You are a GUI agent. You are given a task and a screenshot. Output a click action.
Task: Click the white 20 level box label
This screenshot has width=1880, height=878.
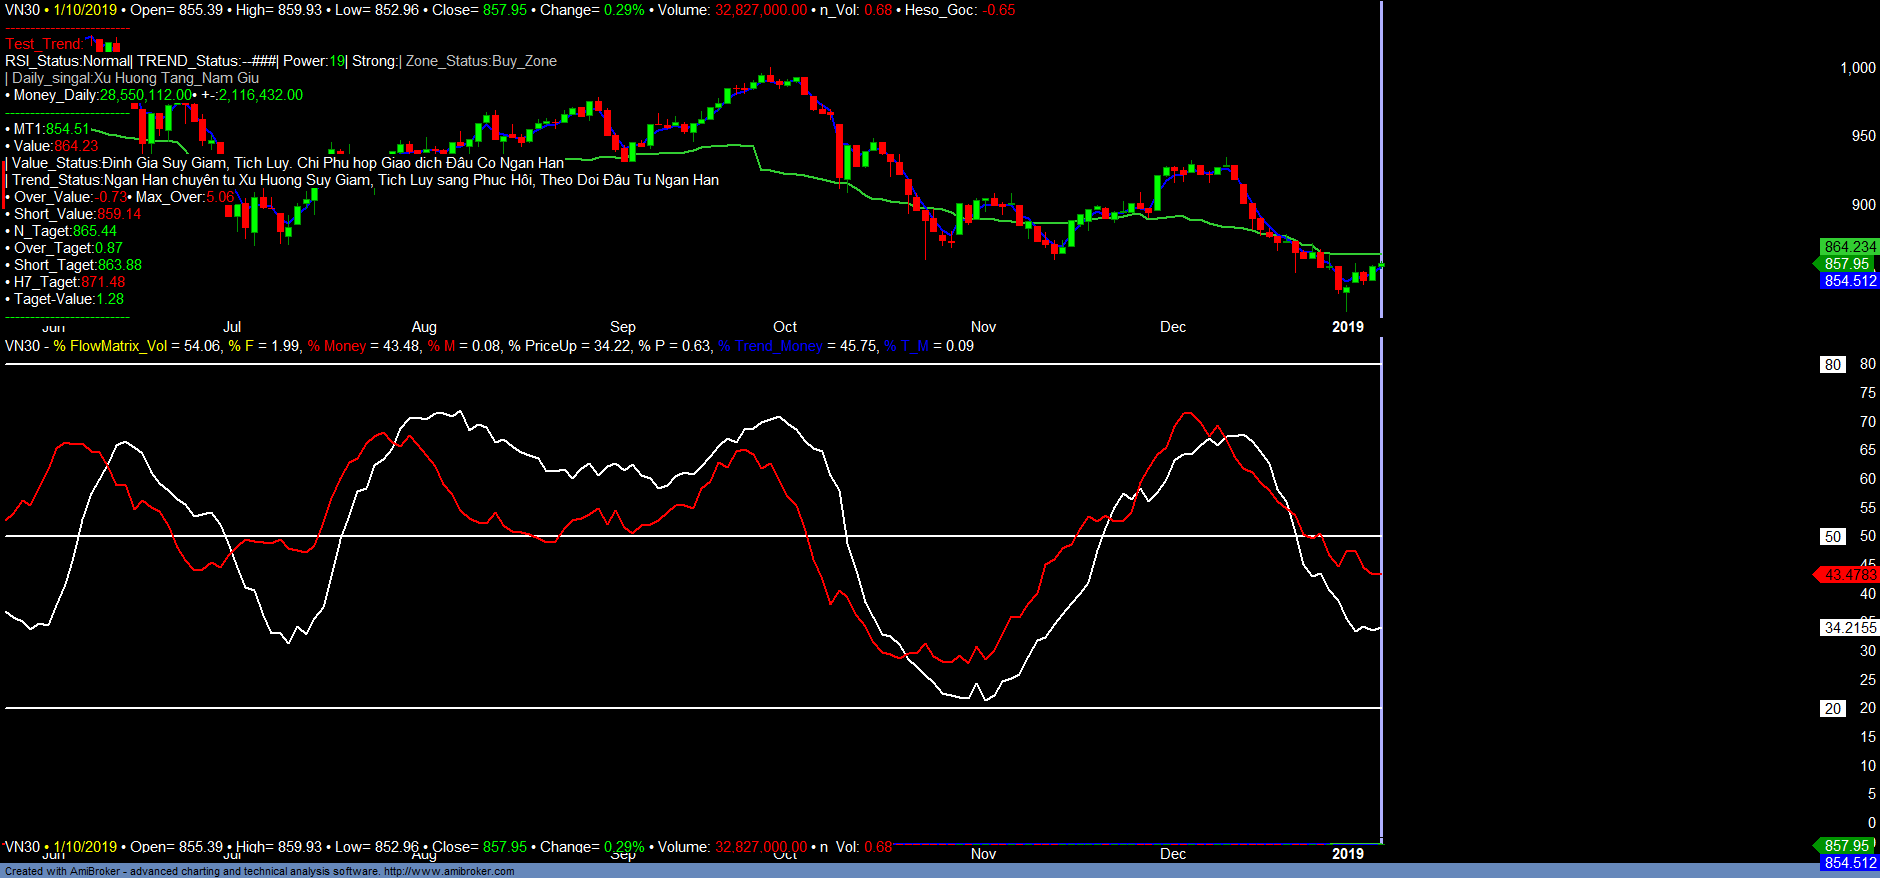[1832, 709]
